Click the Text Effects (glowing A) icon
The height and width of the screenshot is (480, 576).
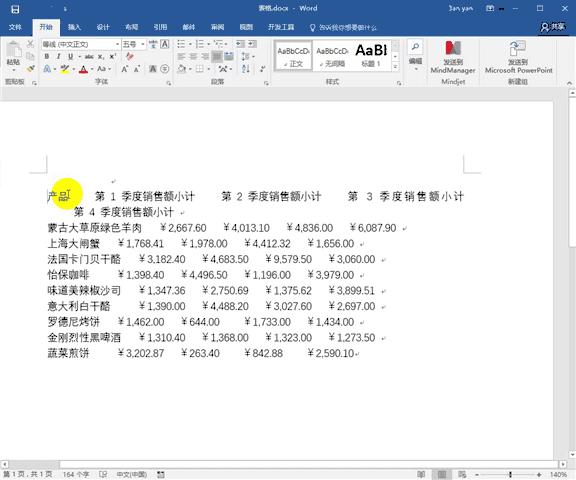tap(47, 69)
